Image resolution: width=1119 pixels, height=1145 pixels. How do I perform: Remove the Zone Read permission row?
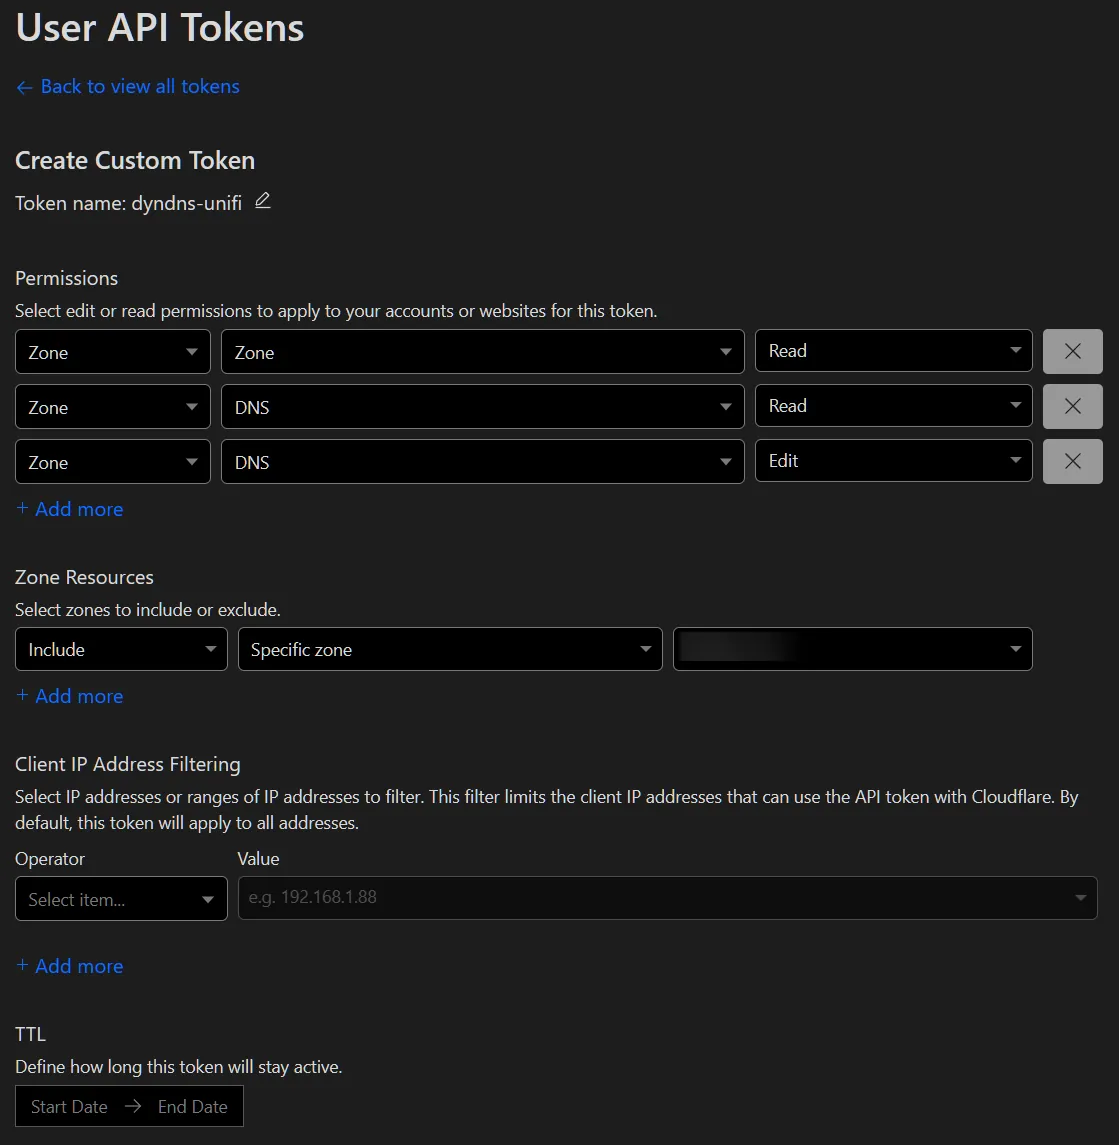(1072, 351)
